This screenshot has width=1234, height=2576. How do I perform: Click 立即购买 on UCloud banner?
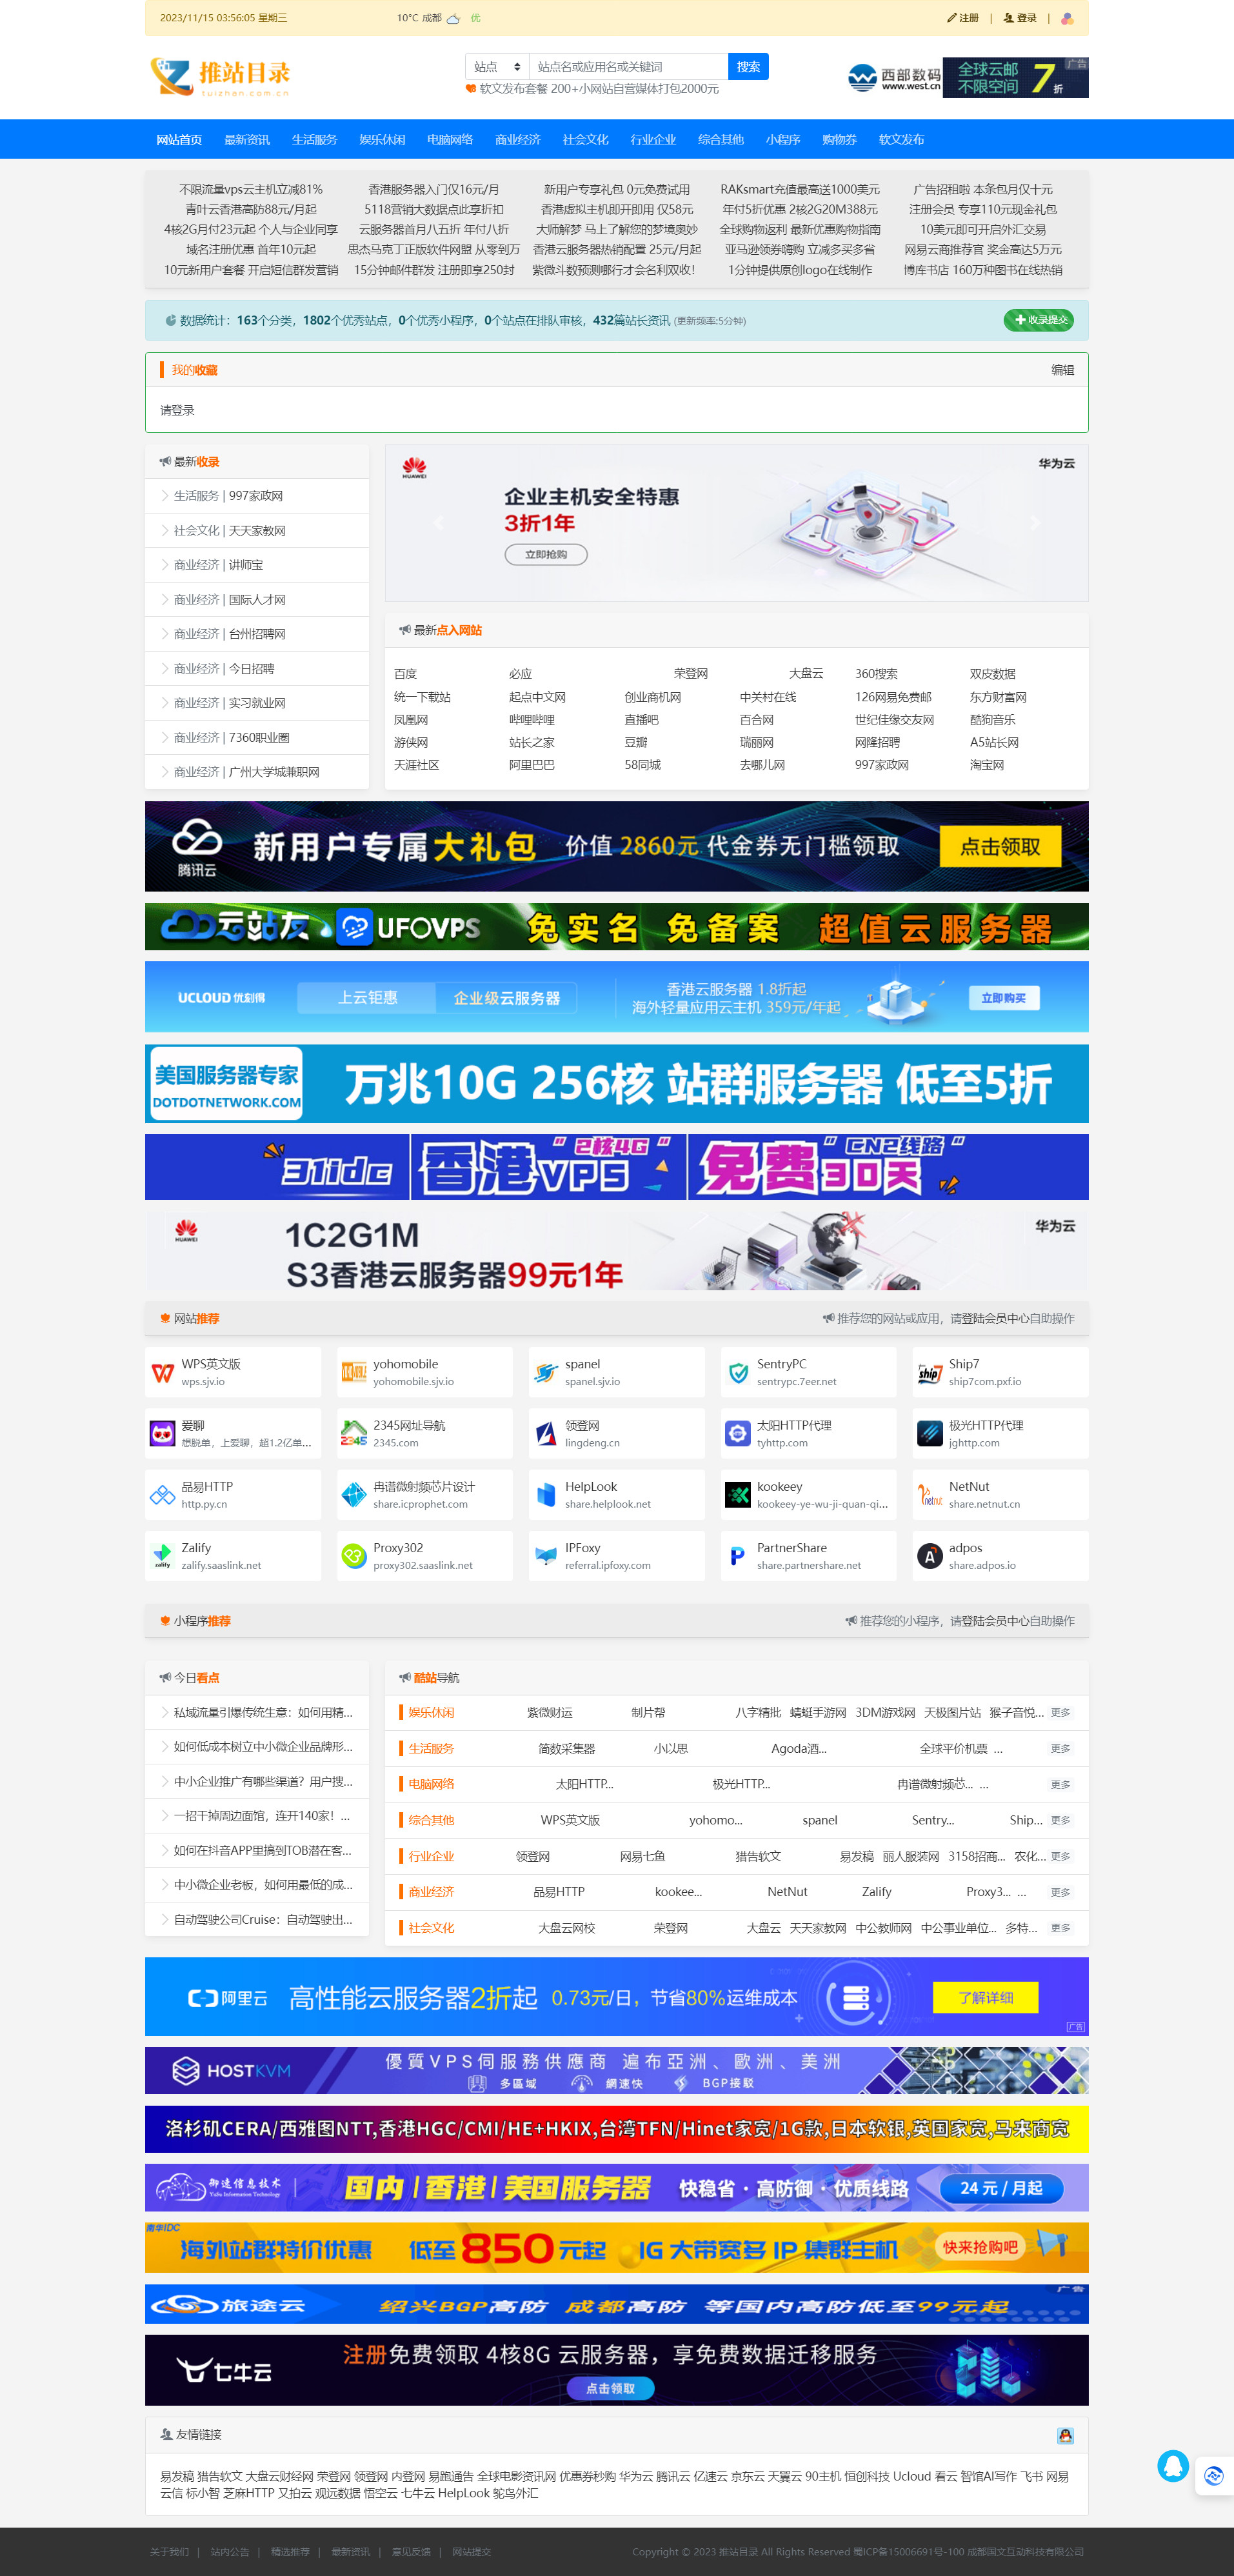[1003, 998]
